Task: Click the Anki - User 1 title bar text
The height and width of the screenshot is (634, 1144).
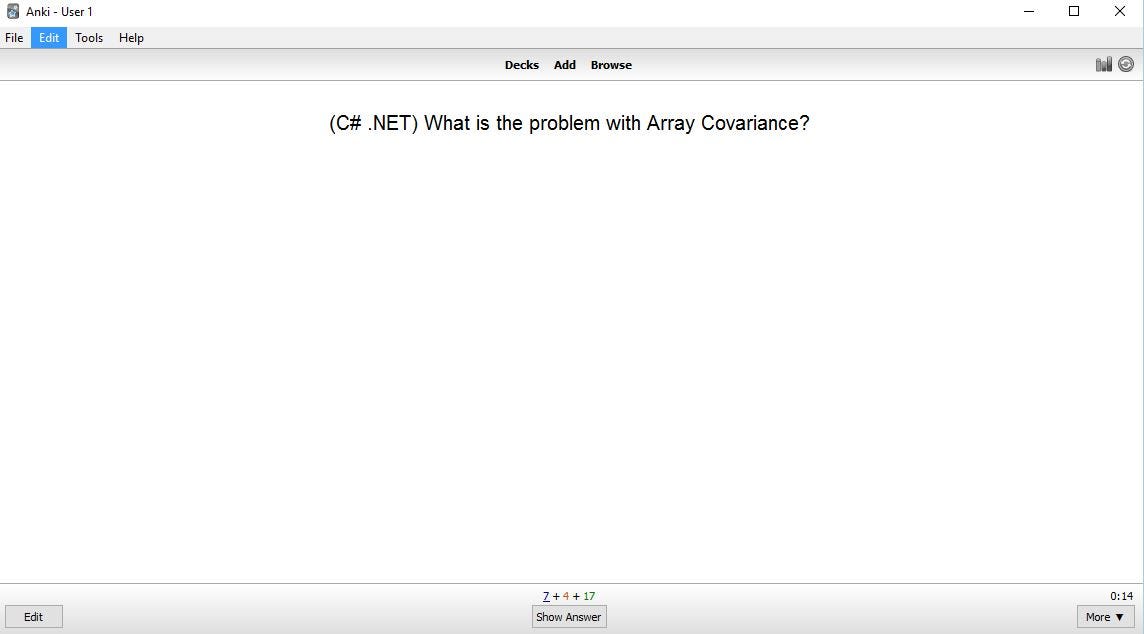Action: coord(60,11)
